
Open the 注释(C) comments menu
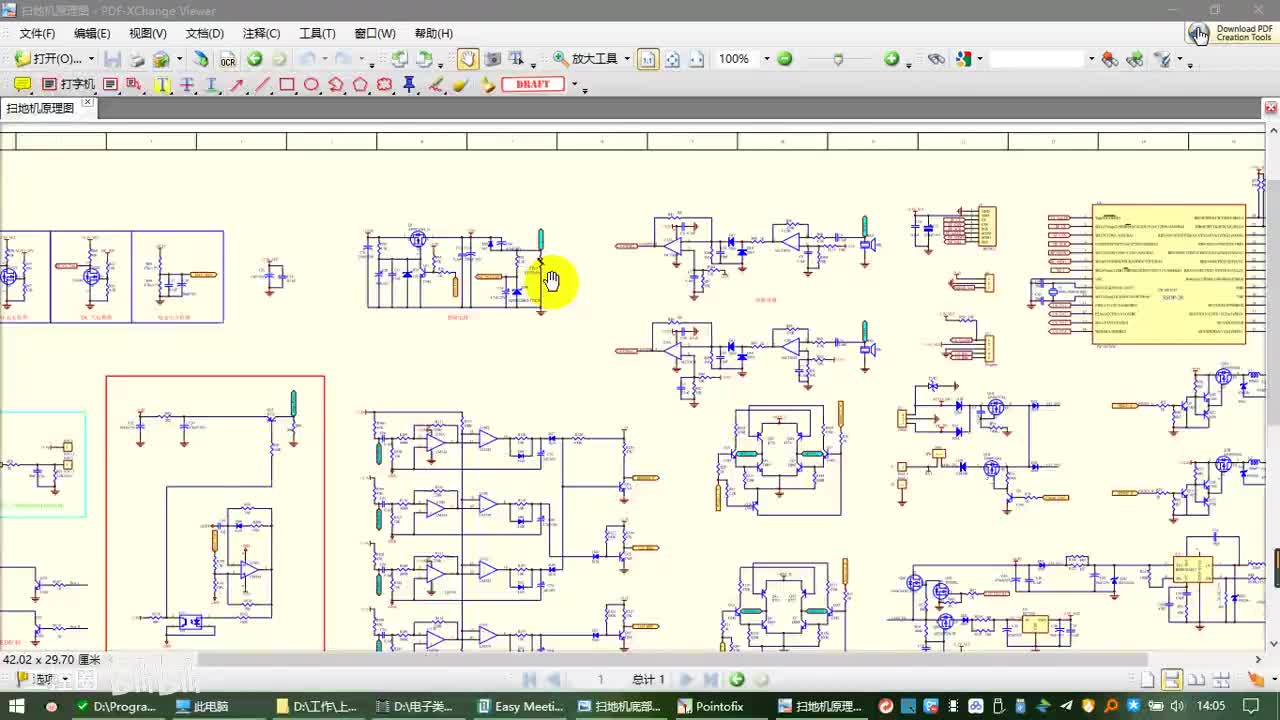261,33
